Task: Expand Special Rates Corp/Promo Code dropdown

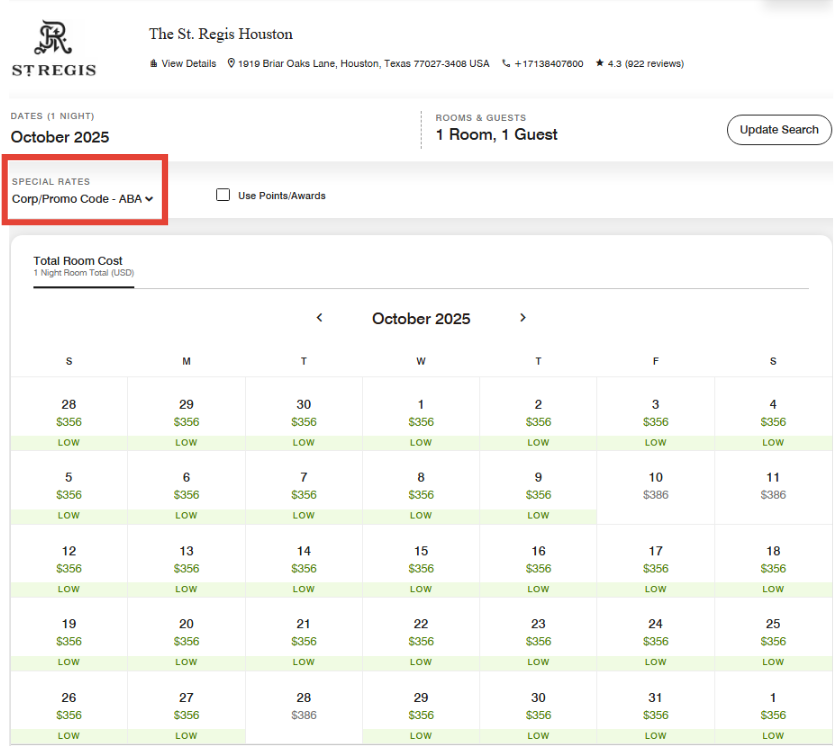Action: coord(82,198)
